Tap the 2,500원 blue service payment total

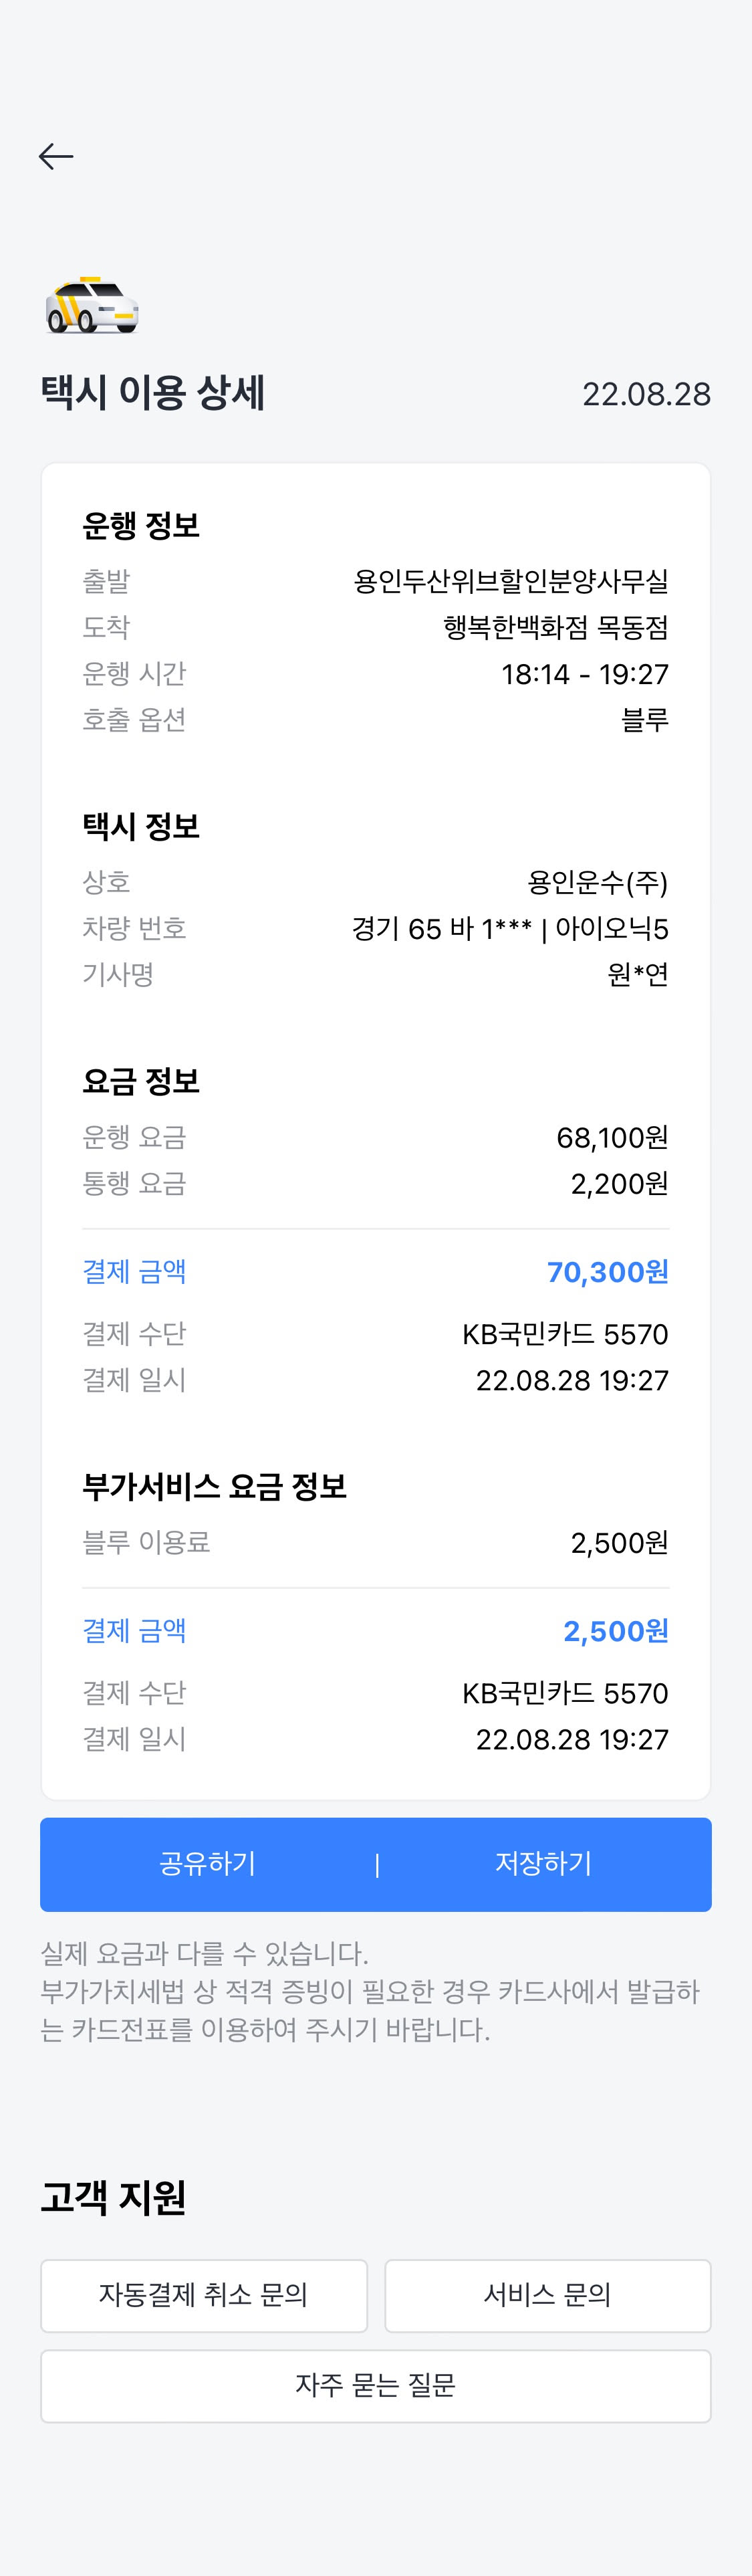pos(615,1631)
